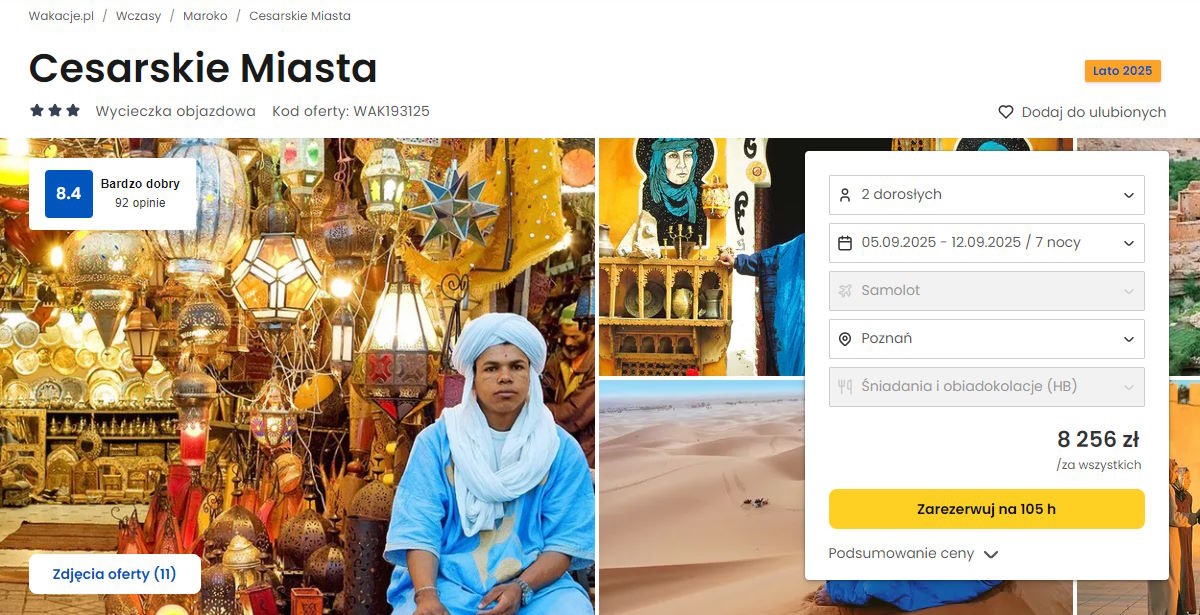Open the desert dunes photo thumbnail

(702, 497)
